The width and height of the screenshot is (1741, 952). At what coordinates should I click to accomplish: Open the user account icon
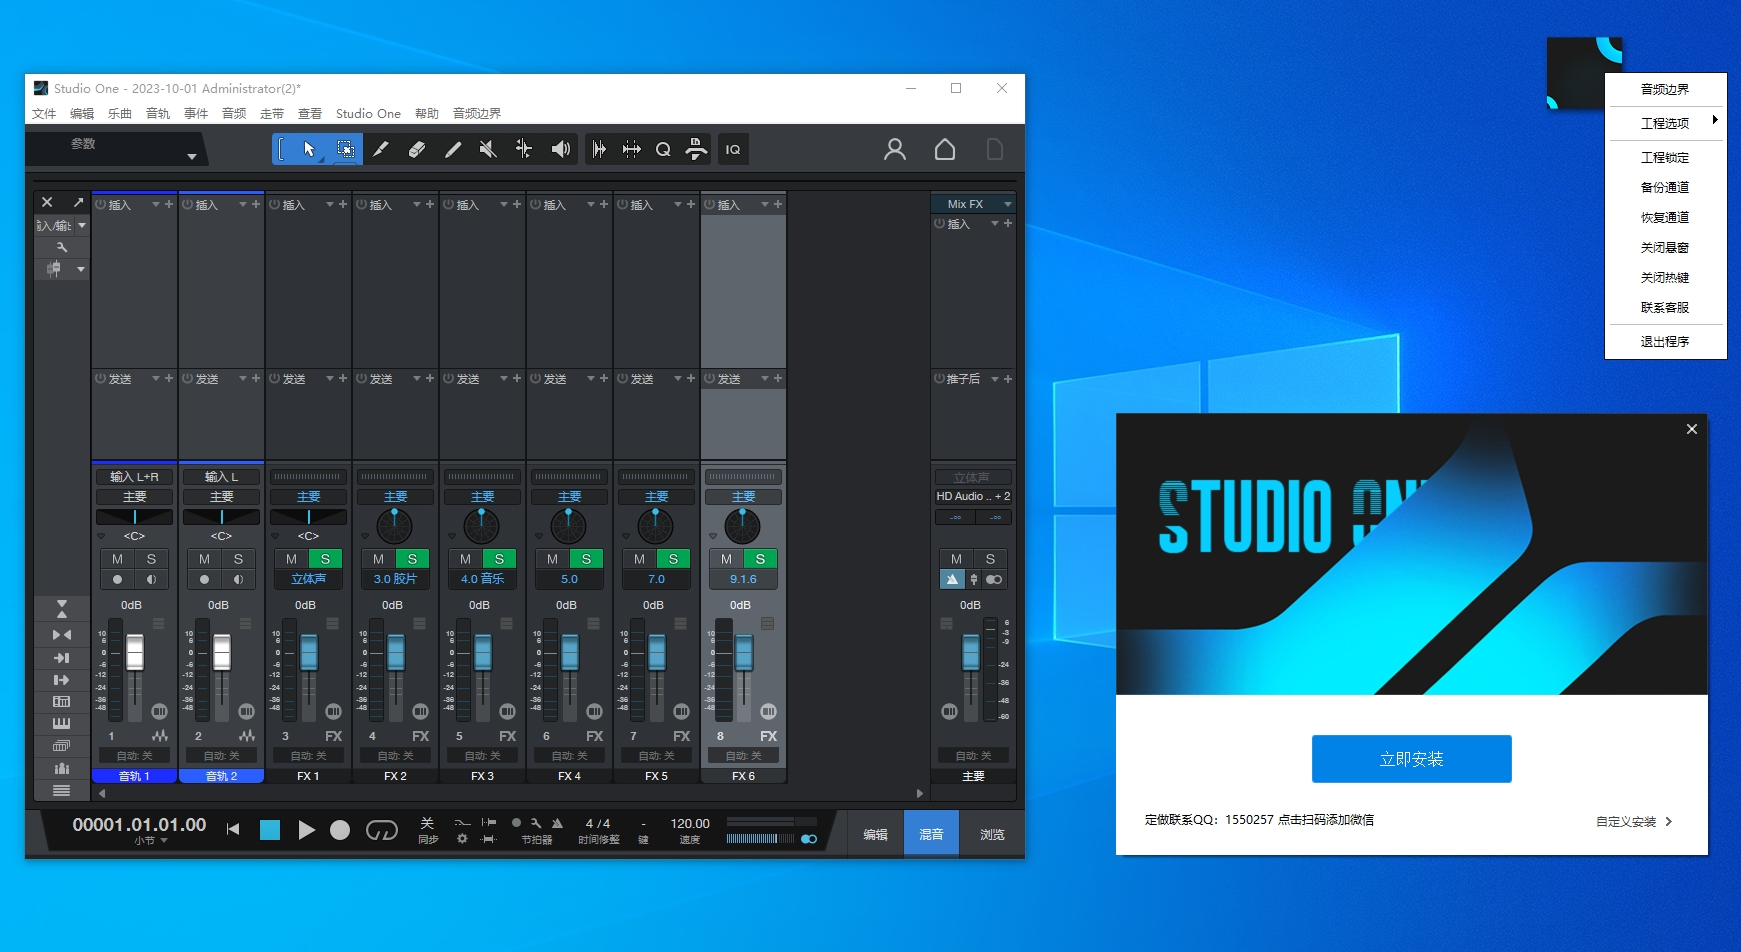(x=895, y=149)
